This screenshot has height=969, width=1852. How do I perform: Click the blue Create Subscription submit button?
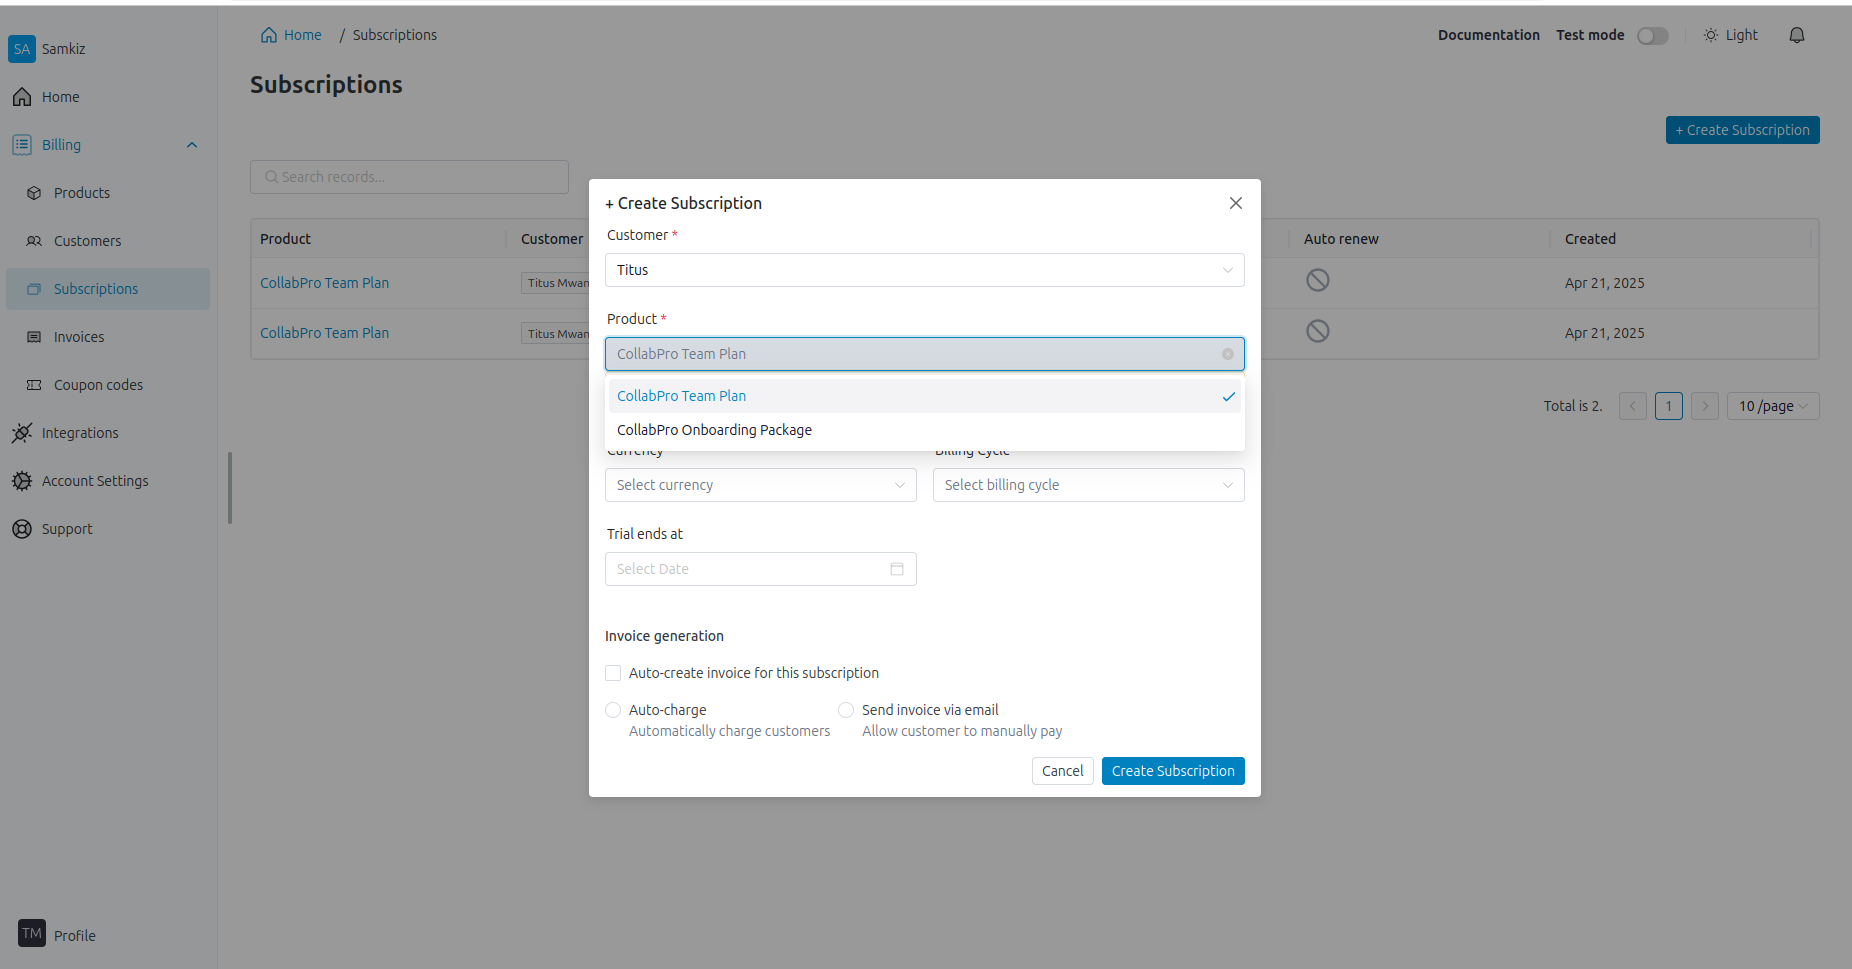1172,771
